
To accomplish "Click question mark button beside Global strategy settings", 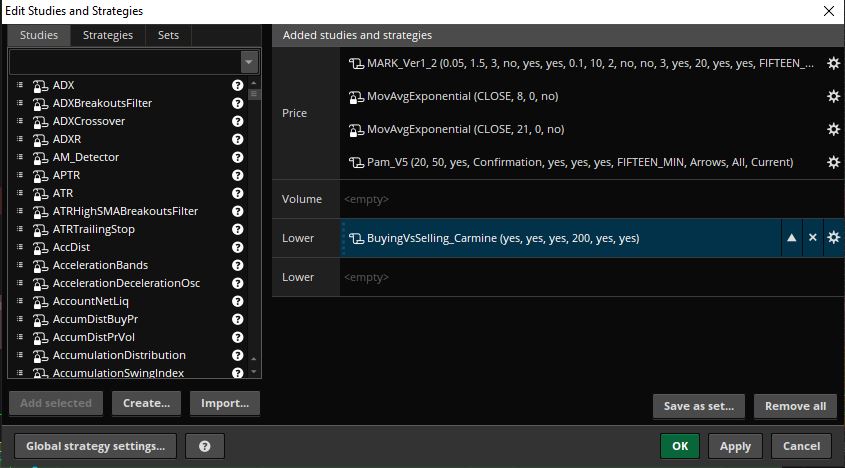I will [205, 446].
